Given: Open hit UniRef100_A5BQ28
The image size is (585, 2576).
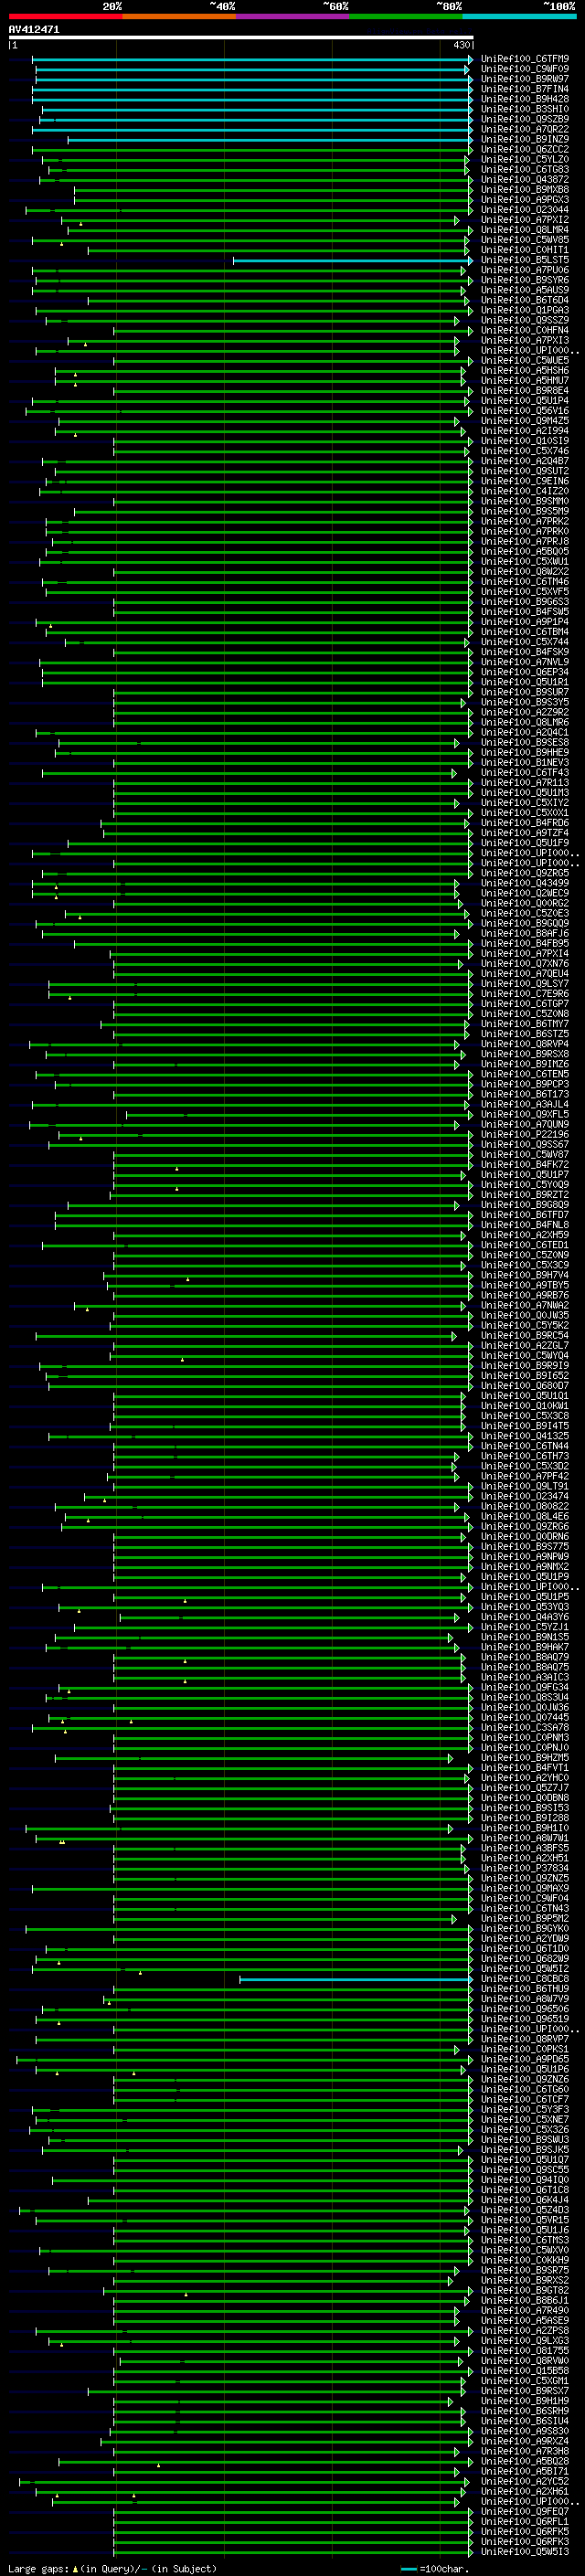Looking at the screenshot, I should pos(525,2462).
